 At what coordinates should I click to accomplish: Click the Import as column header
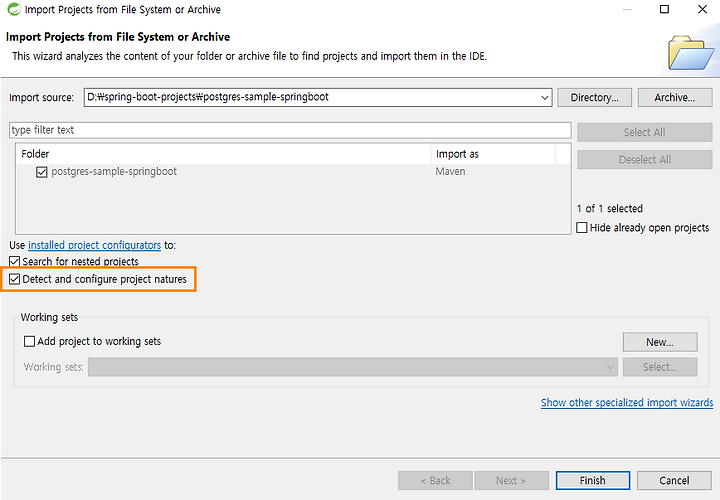(x=493, y=154)
